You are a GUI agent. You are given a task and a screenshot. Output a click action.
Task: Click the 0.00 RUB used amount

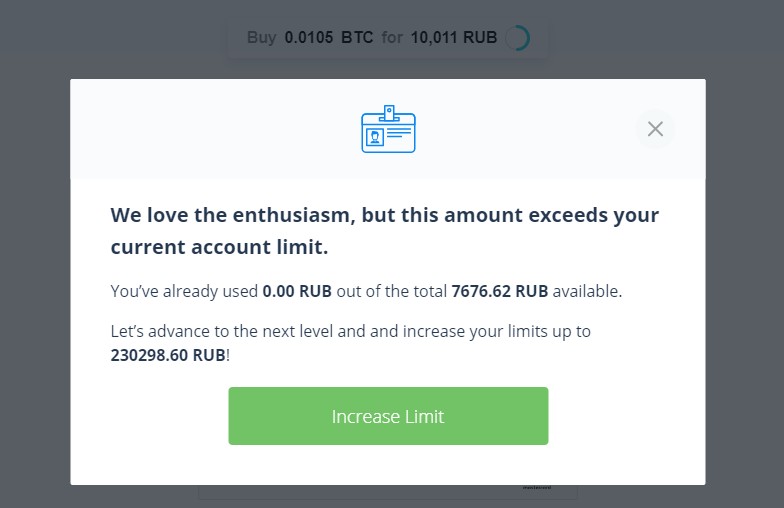click(x=297, y=291)
